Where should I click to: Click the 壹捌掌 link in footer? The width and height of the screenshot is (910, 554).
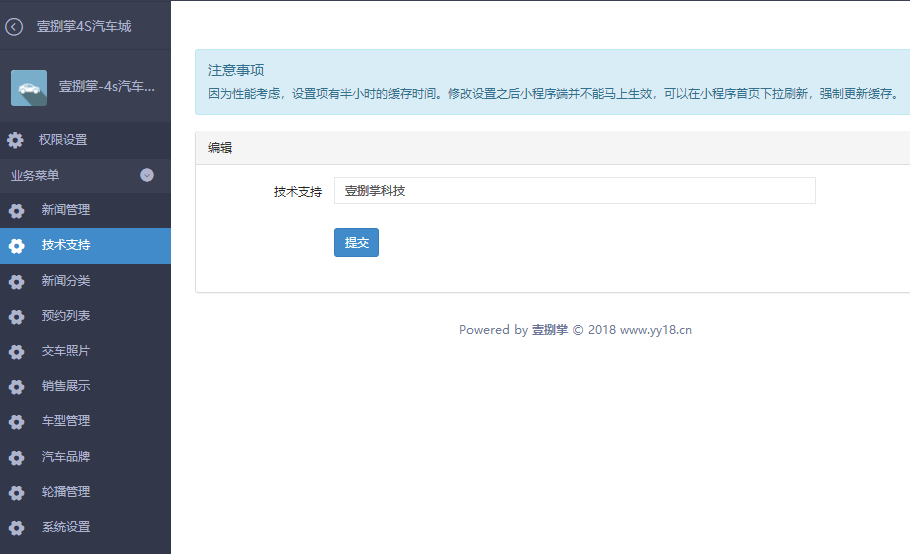click(x=550, y=330)
